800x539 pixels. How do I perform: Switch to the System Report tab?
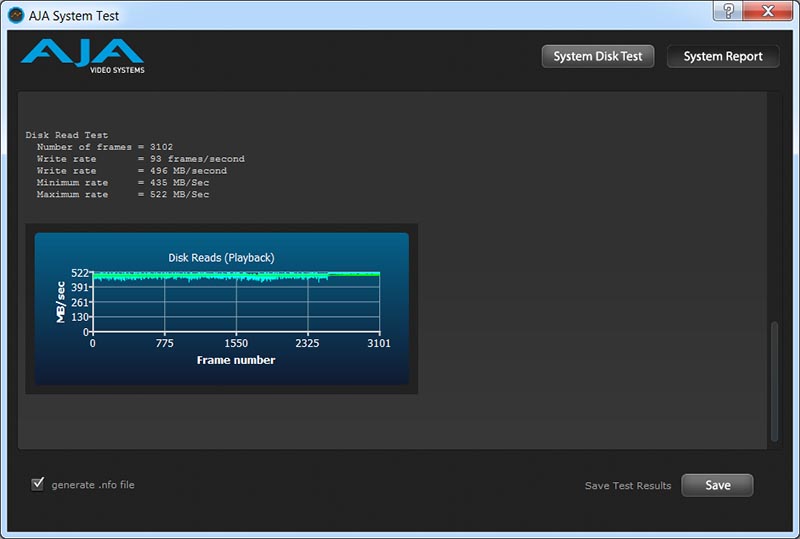point(723,56)
